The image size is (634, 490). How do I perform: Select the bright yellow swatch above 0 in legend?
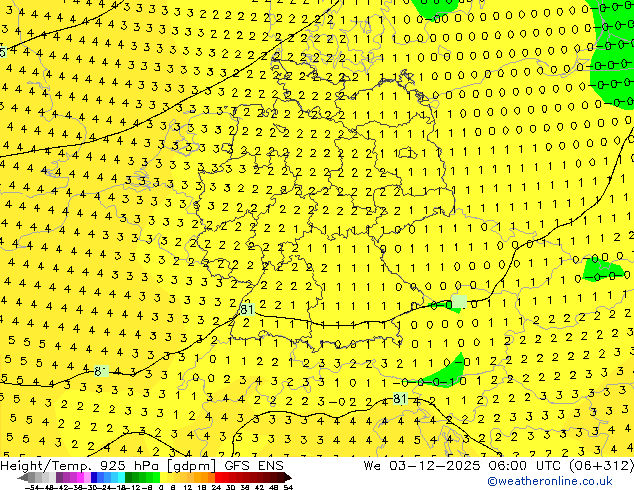click(163, 477)
